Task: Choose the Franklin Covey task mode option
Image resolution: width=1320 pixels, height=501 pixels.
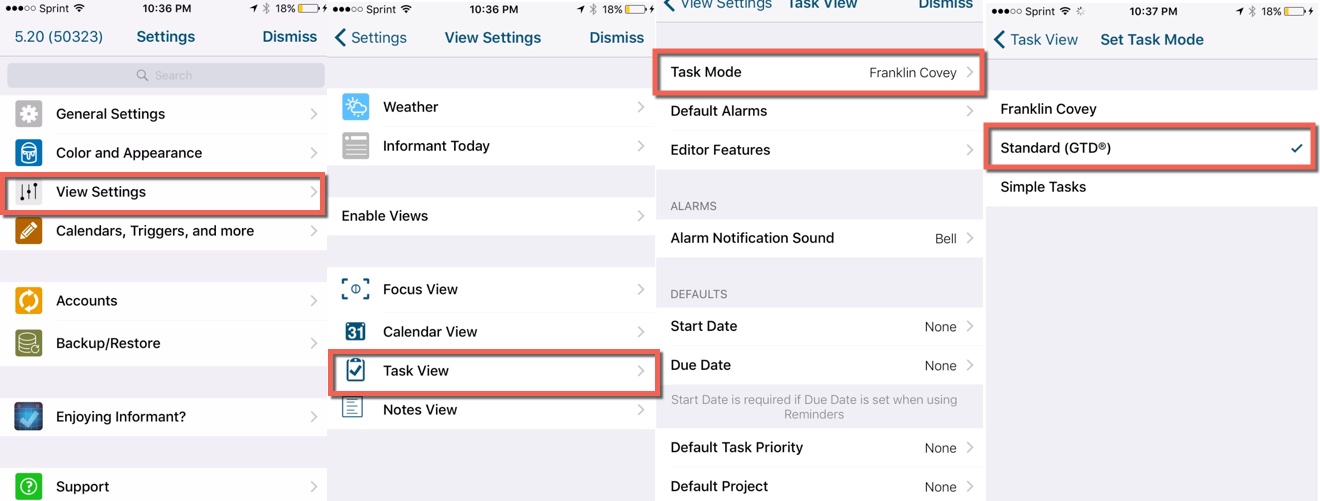Action: pyautogui.click(x=1150, y=109)
